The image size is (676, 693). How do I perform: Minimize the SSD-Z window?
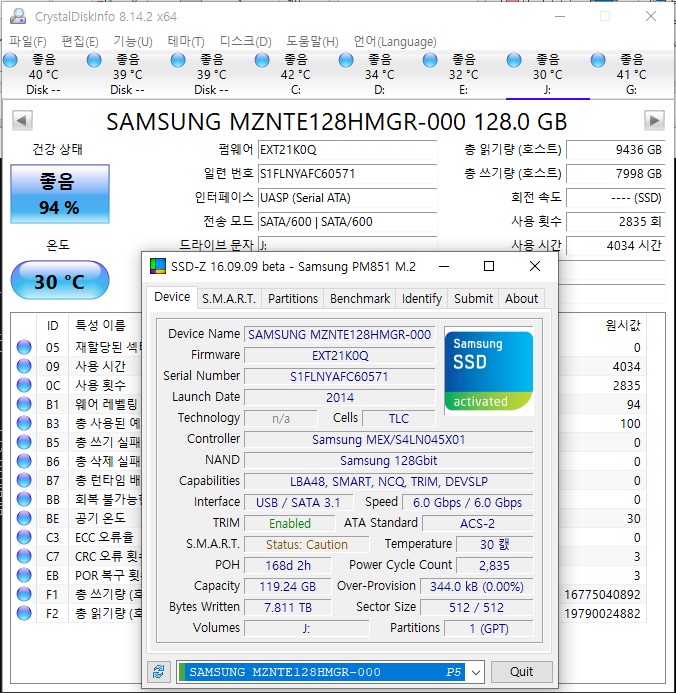[x=444, y=266]
